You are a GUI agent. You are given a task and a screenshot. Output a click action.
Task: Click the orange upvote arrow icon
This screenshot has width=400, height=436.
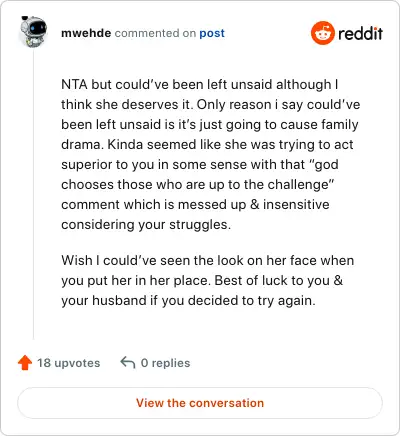(25, 363)
